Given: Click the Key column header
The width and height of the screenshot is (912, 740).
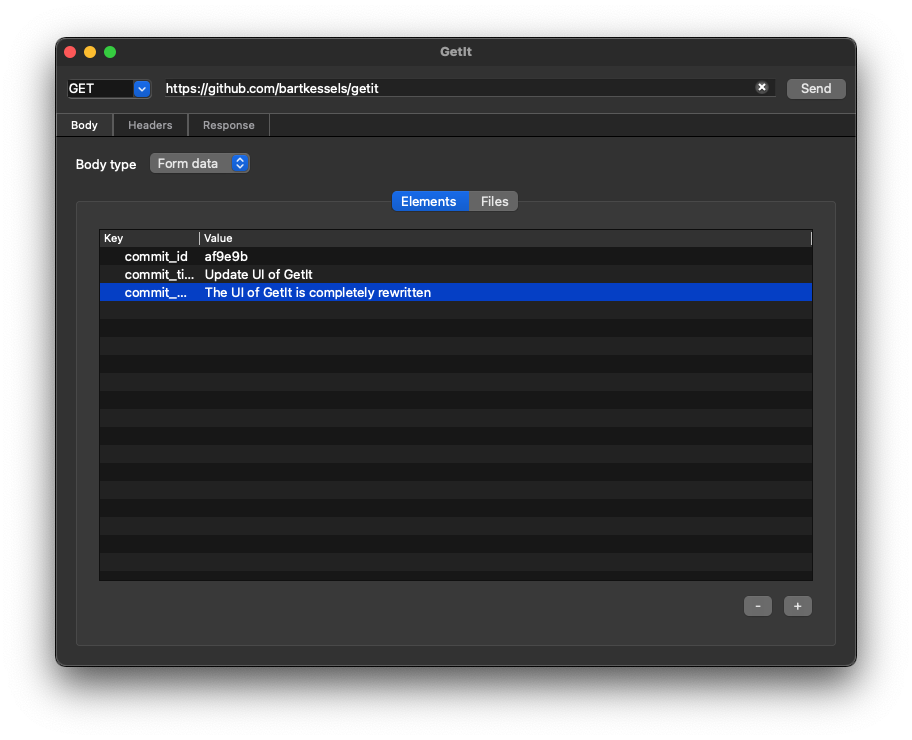Looking at the screenshot, I should pyautogui.click(x=149, y=238).
